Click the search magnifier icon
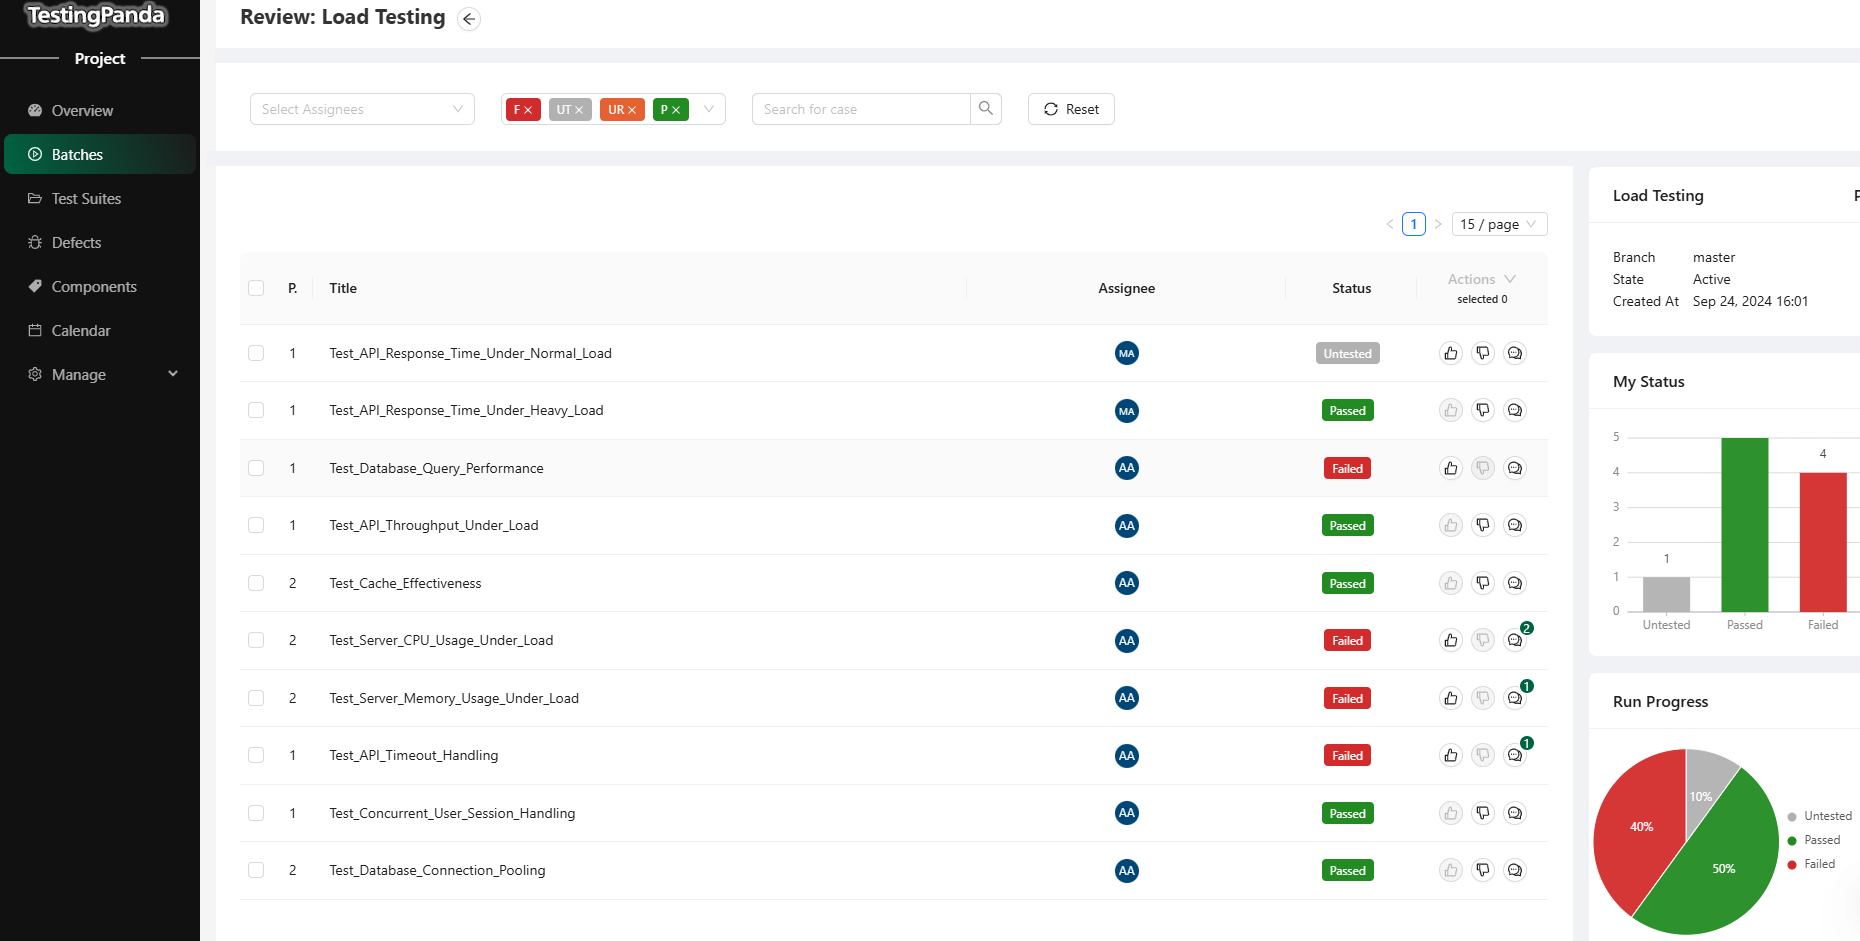Viewport: 1860px width, 941px height. click(986, 109)
